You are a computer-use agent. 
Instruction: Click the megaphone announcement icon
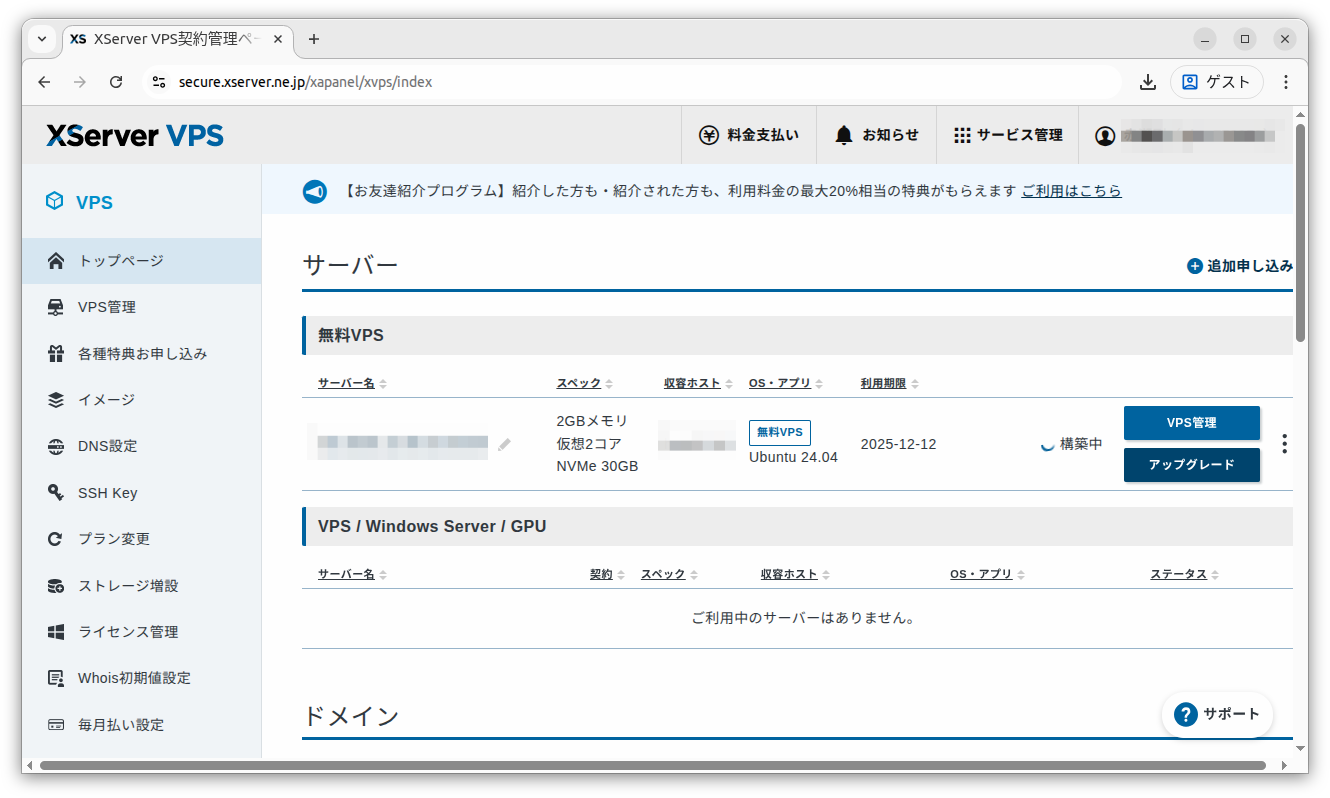(315, 190)
